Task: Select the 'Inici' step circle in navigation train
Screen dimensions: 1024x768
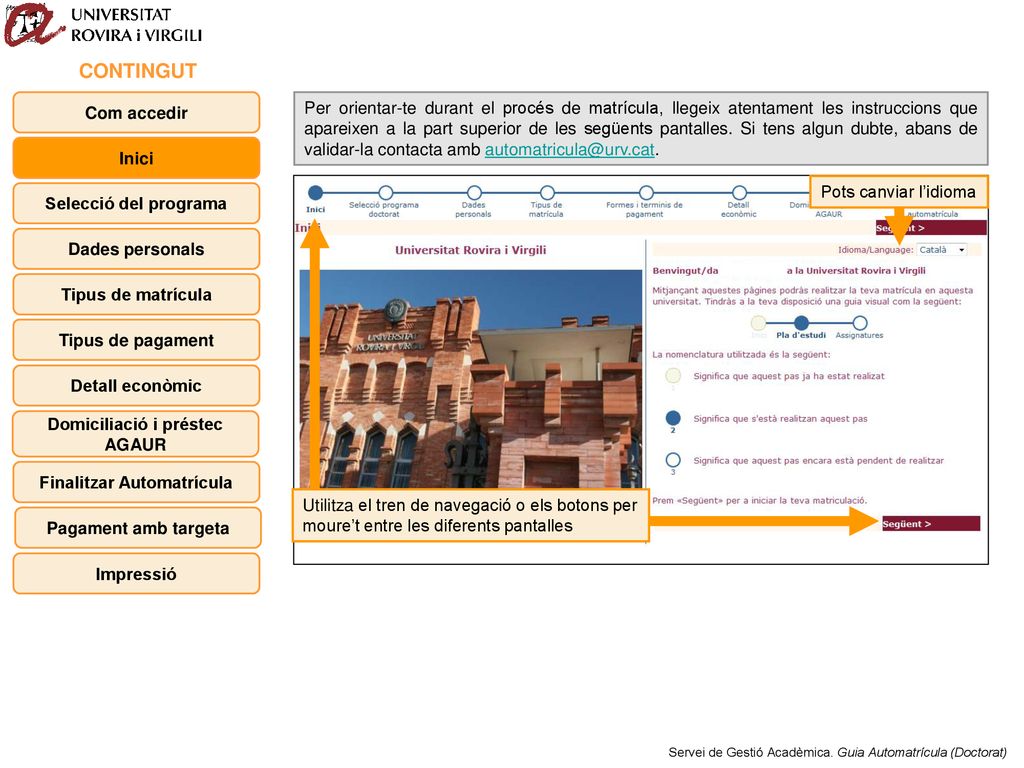Action: point(315,192)
